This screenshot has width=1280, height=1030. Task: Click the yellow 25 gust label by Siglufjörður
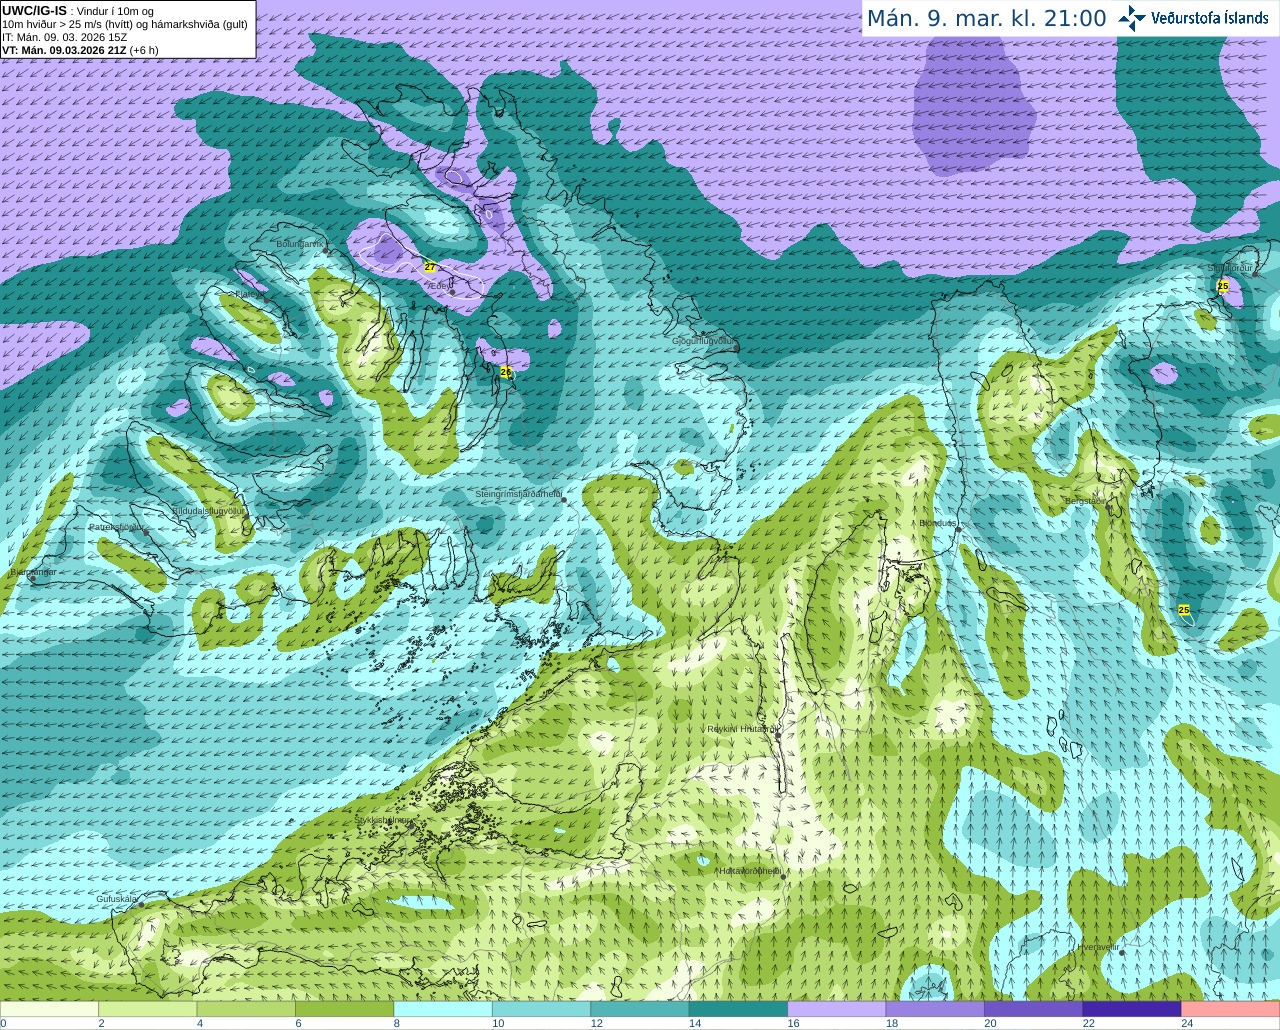point(1222,286)
